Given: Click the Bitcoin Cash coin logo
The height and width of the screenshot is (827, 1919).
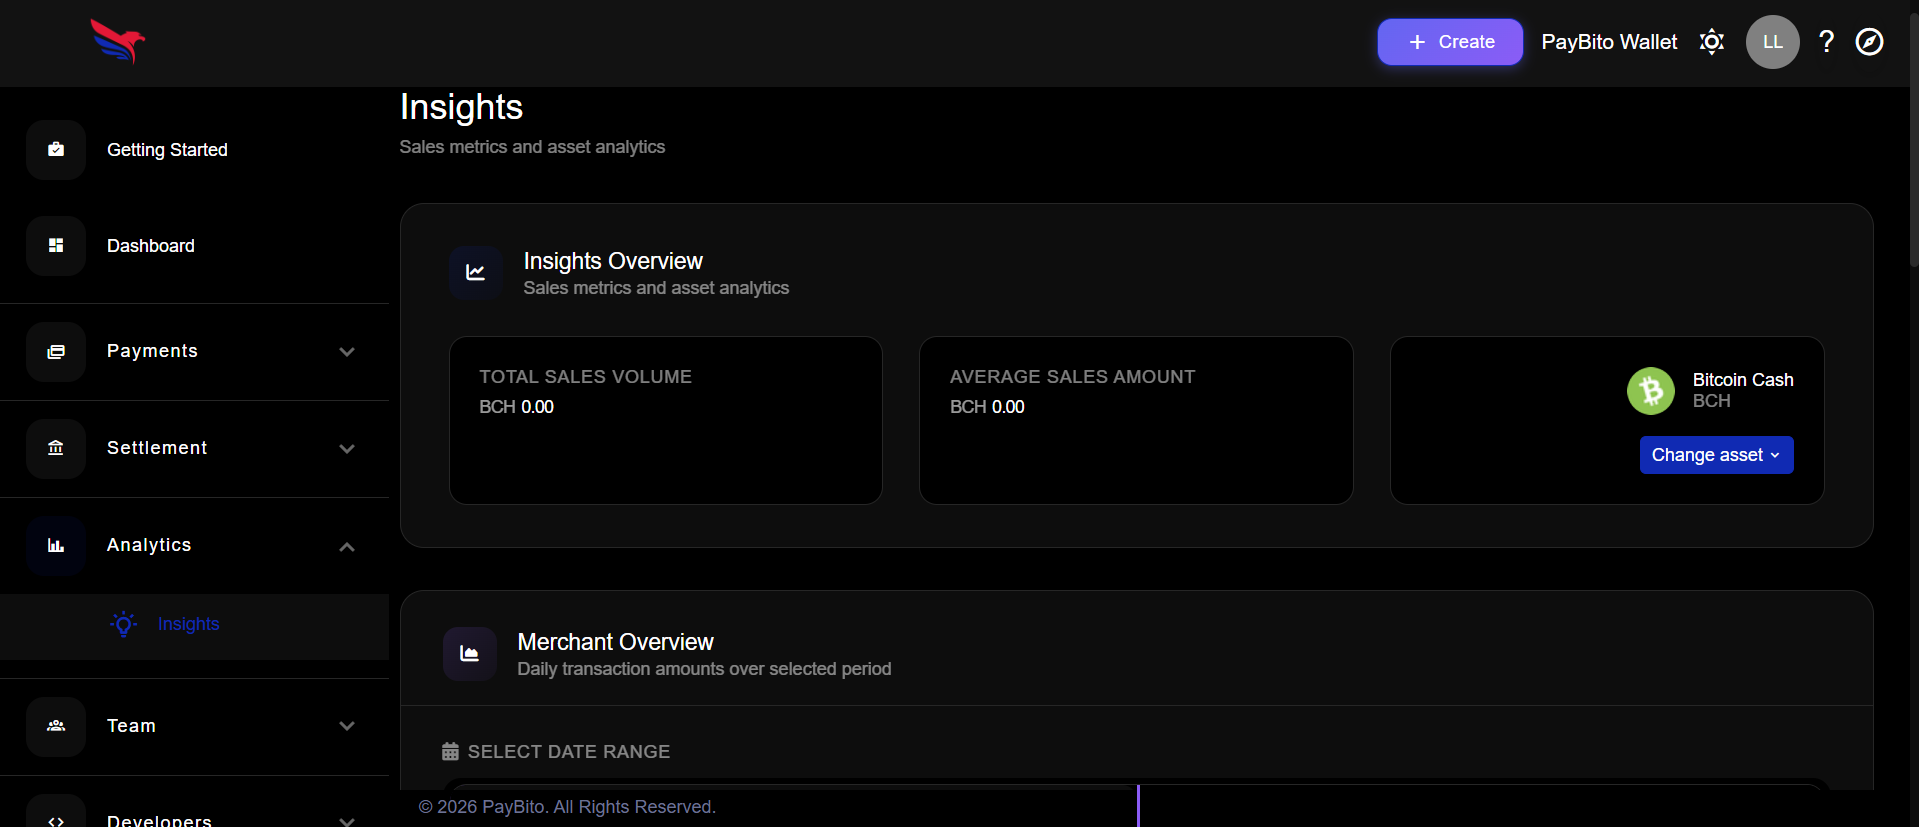Looking at the screenshot, I should coord(1650,391).
